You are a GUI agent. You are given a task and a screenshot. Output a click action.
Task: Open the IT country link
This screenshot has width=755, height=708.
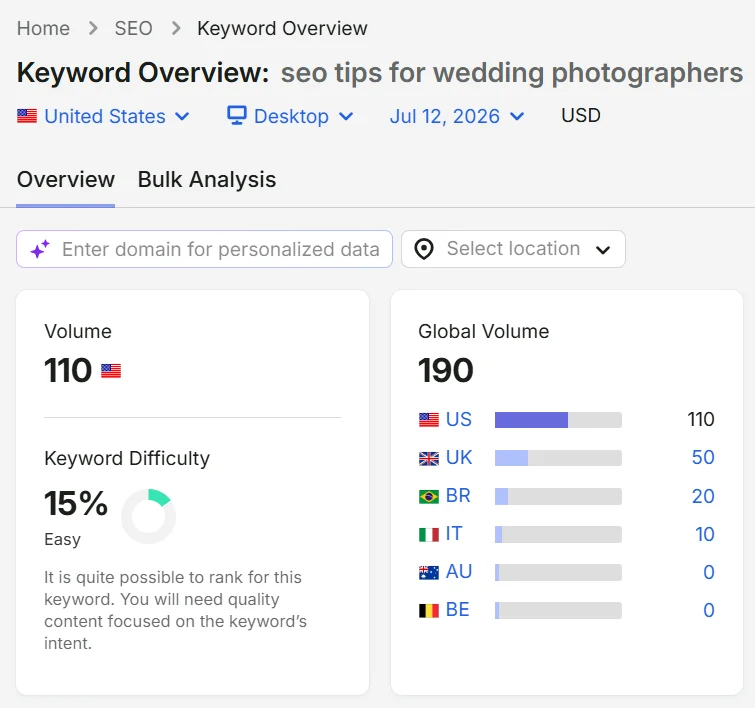tap(454, 534)
